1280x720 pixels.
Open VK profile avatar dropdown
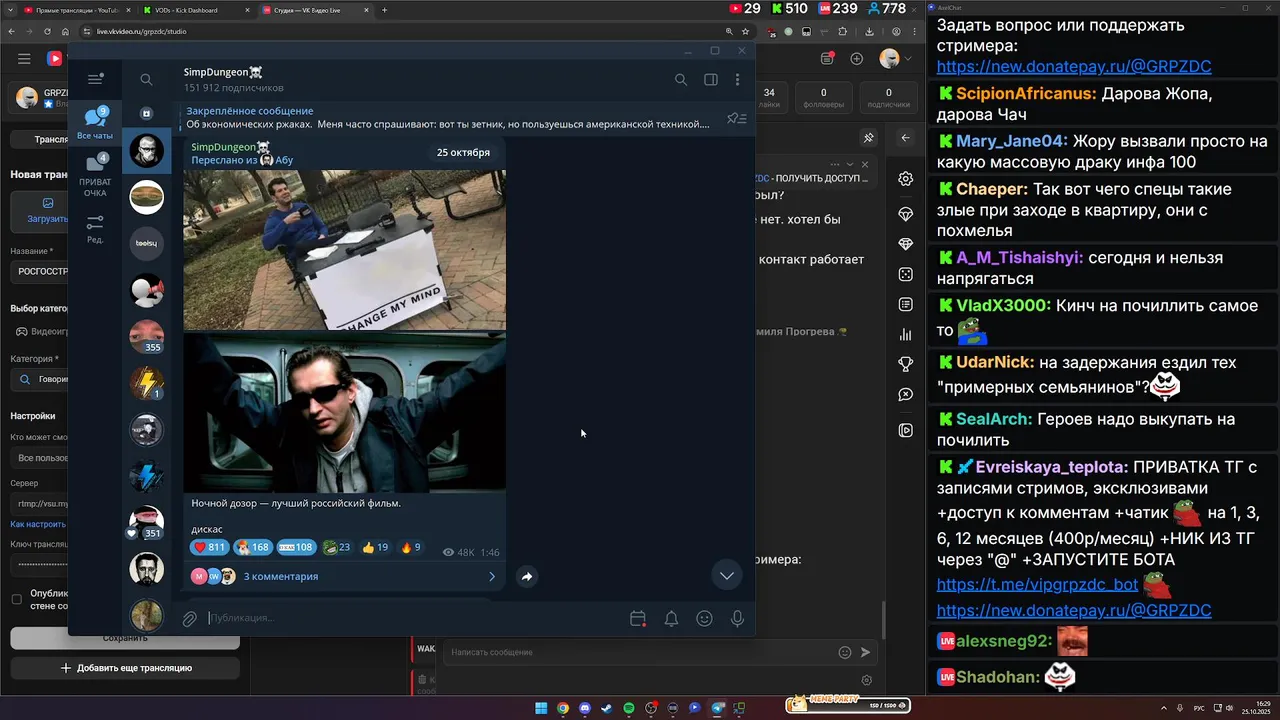tap(895, 59)
